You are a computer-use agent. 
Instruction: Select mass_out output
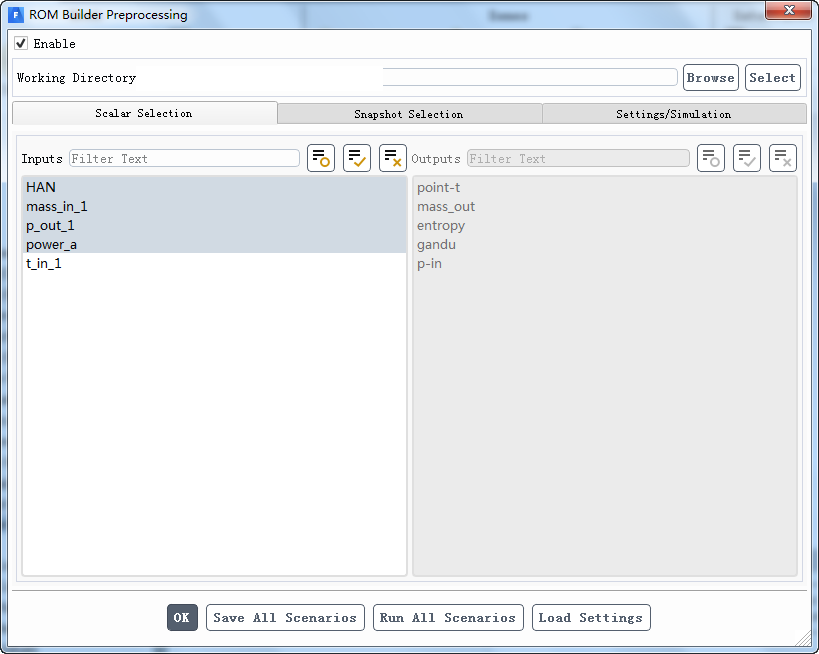(605, 206)
